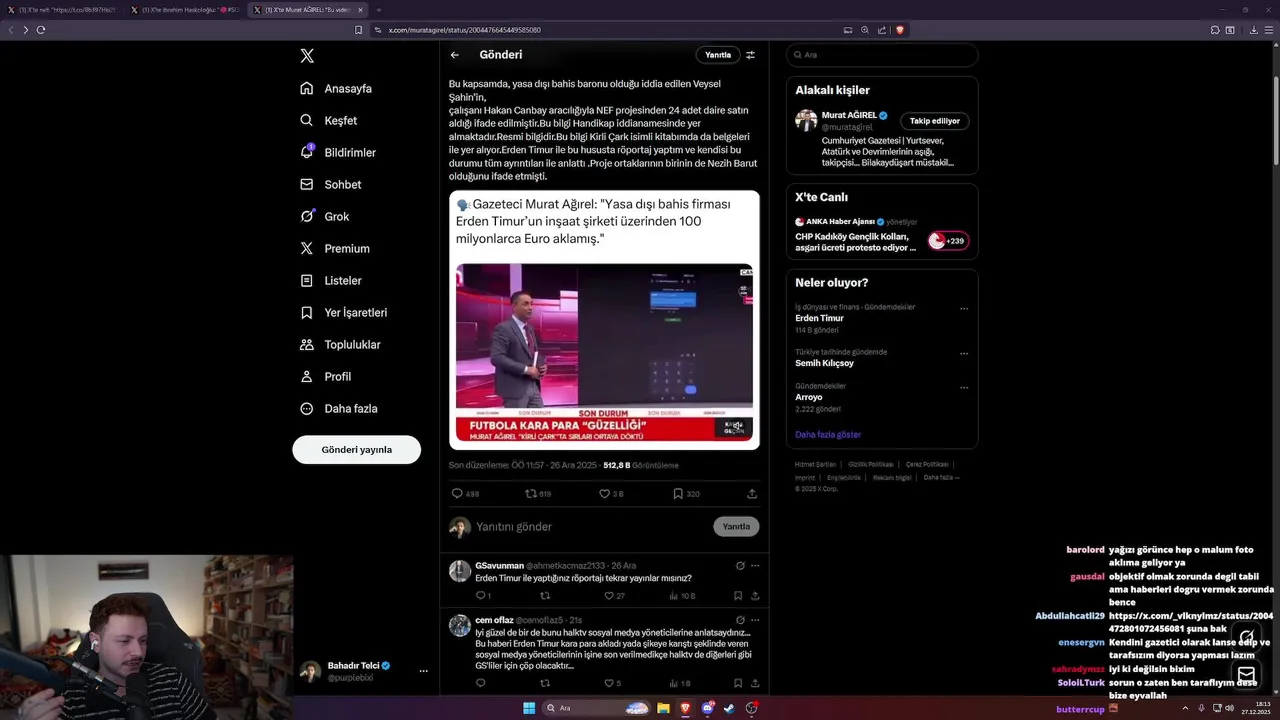Open Discord from the taskbar
This screenshot has width=1280, height=720.
click(708, 708)
